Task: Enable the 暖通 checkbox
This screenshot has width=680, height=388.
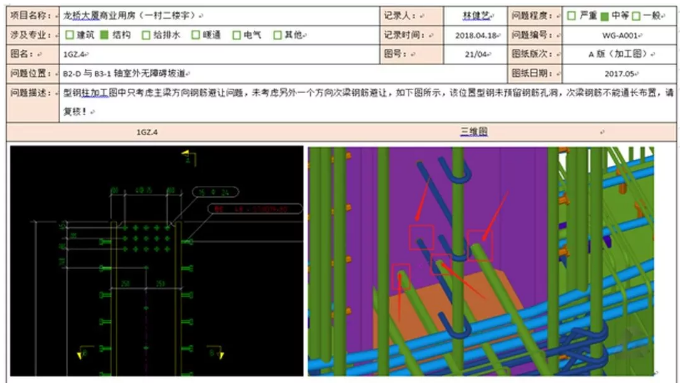Action: click(196, 35)
